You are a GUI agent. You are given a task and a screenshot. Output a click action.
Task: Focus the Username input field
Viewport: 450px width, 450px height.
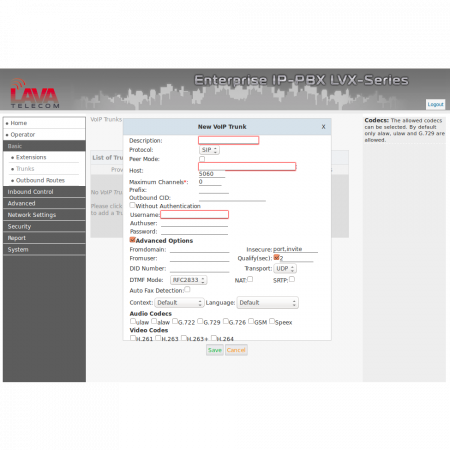click(194, 215)
